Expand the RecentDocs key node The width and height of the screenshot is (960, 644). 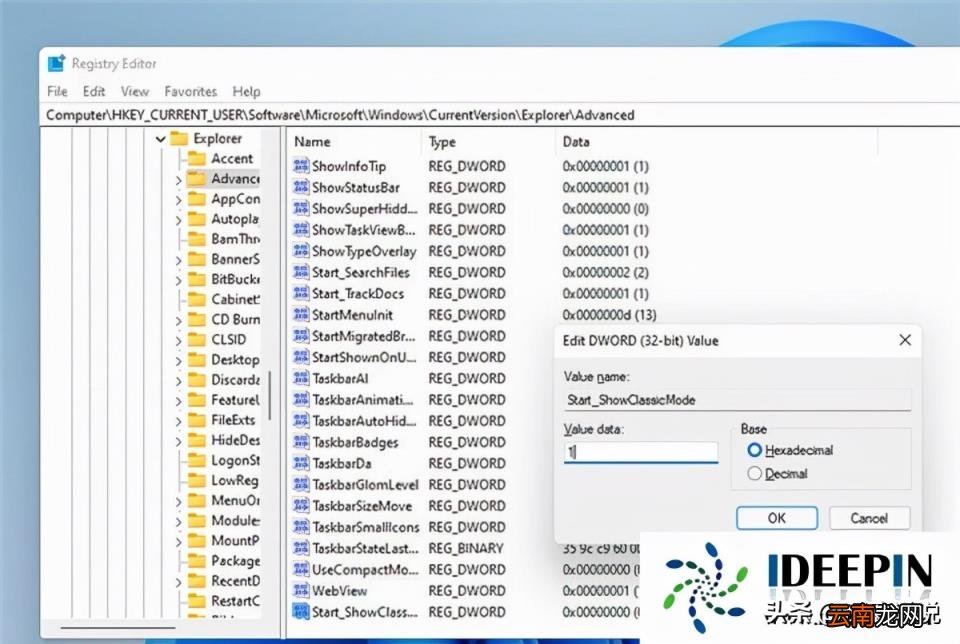tap(178, 582)
